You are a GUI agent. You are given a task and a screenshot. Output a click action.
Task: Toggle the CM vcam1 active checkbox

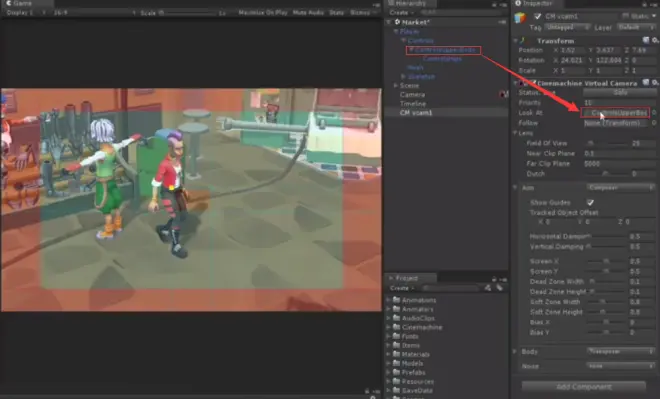pos(538,16)
